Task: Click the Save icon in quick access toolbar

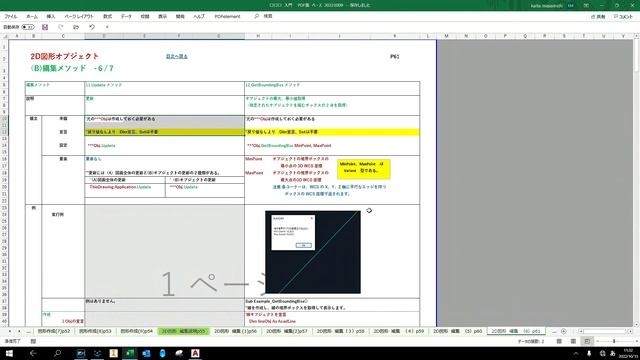Action: click(x=45, y=27)
